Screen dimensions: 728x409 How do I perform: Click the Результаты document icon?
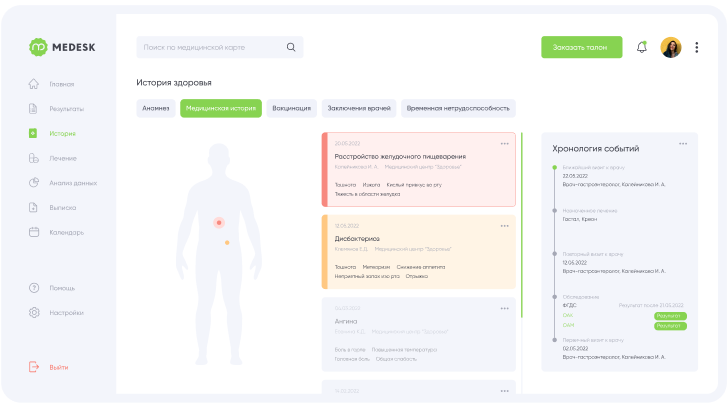click(x=33, y=109)
